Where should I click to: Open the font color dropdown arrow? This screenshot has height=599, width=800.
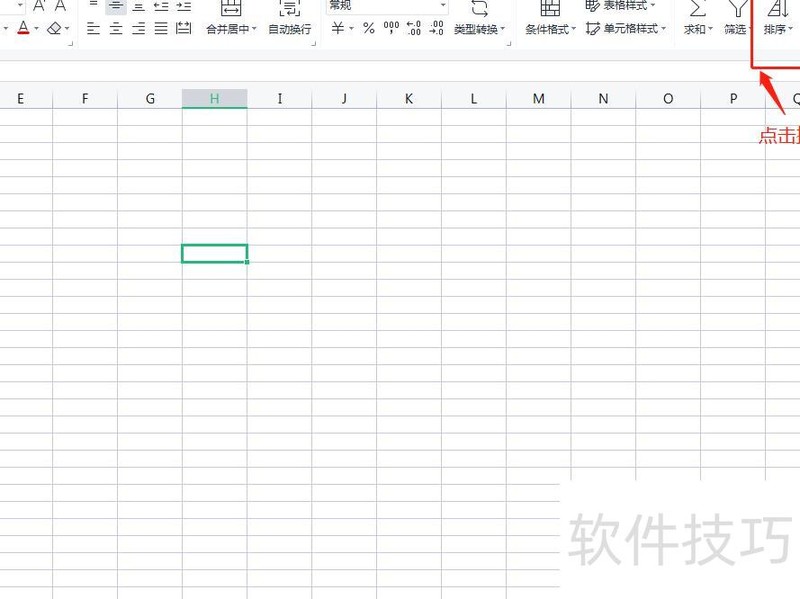click(x=37, y=29)
